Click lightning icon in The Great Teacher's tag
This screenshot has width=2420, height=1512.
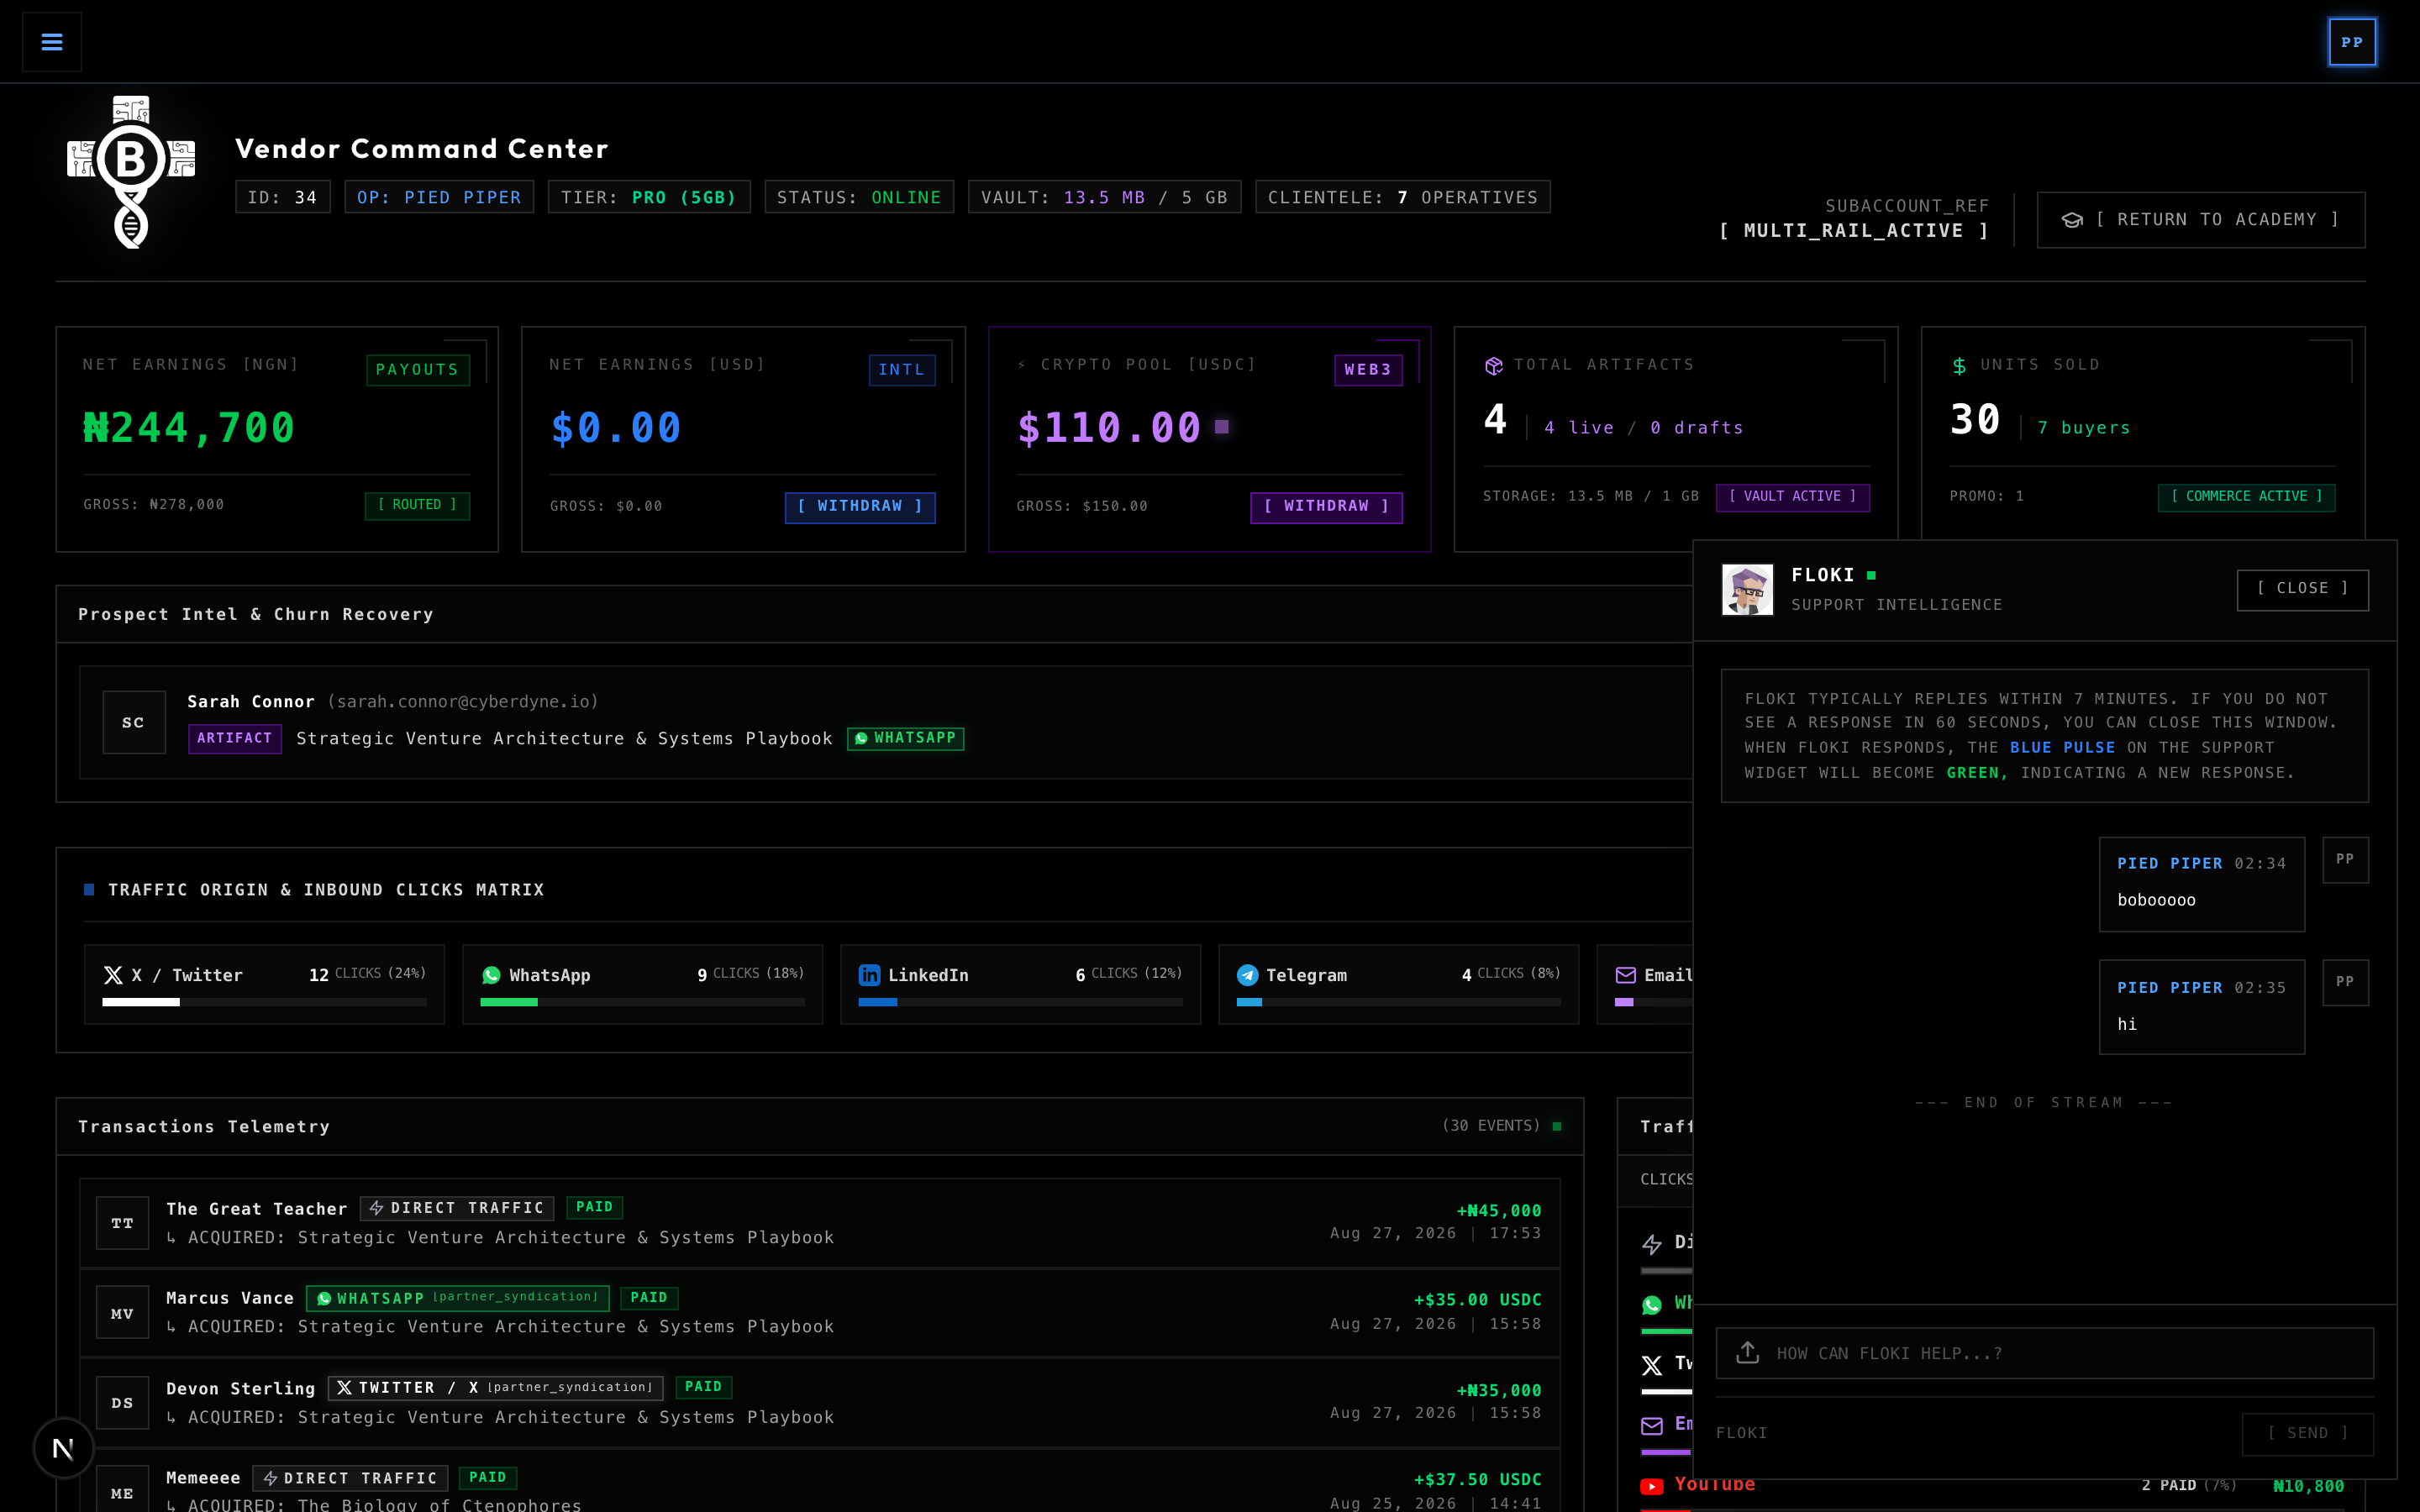(376, 1208)
